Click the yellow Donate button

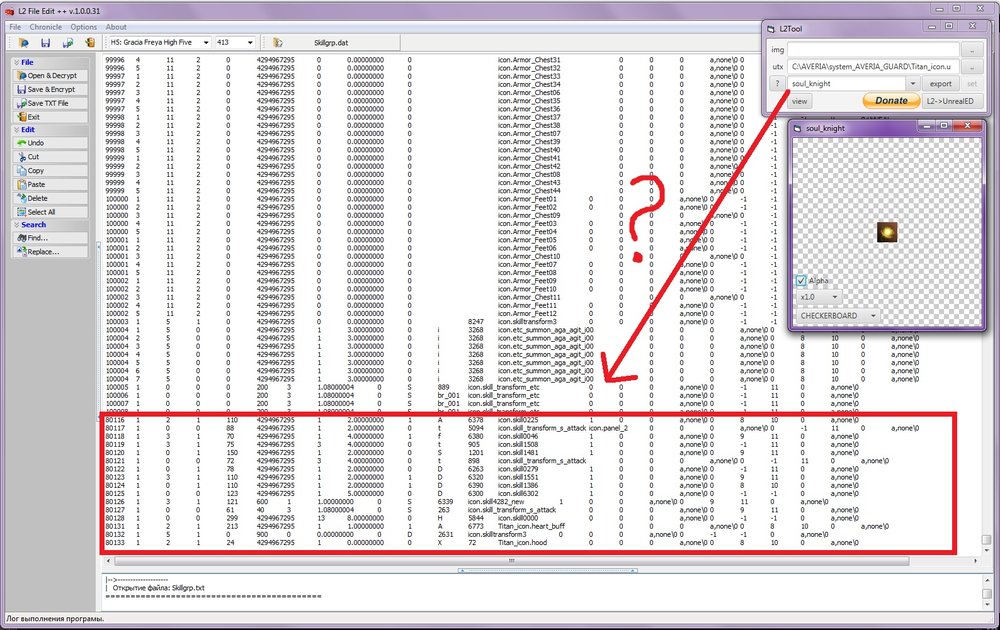point(890,101)
